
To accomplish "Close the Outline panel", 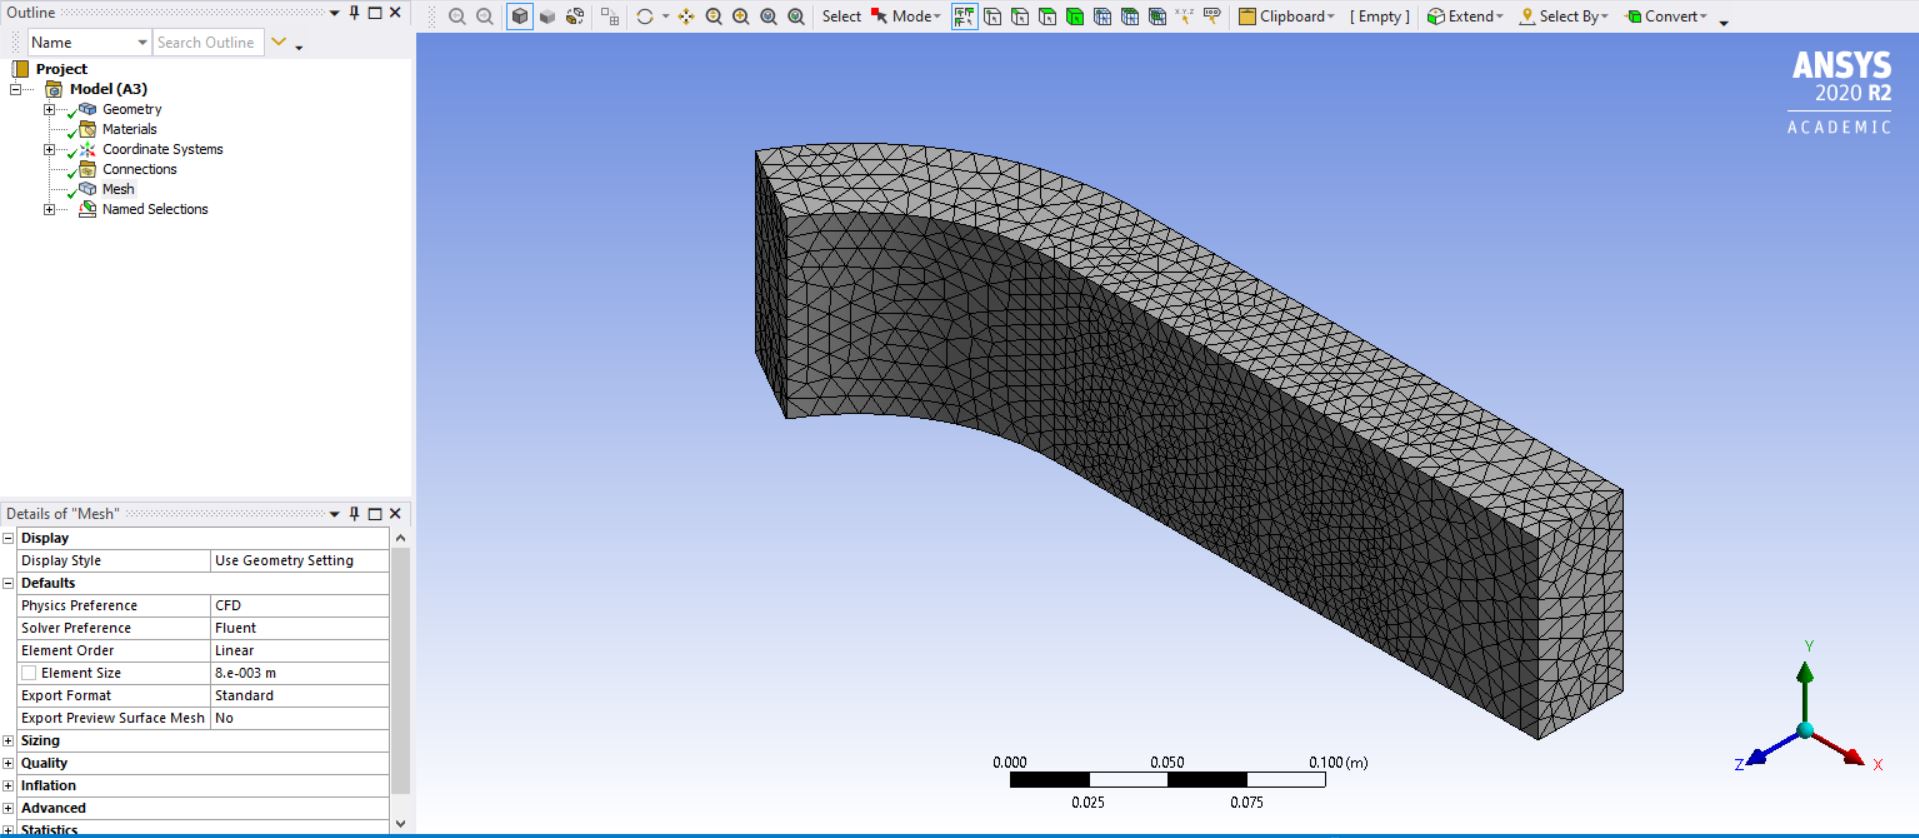I will pyautogui.click(x=395, y=13).
